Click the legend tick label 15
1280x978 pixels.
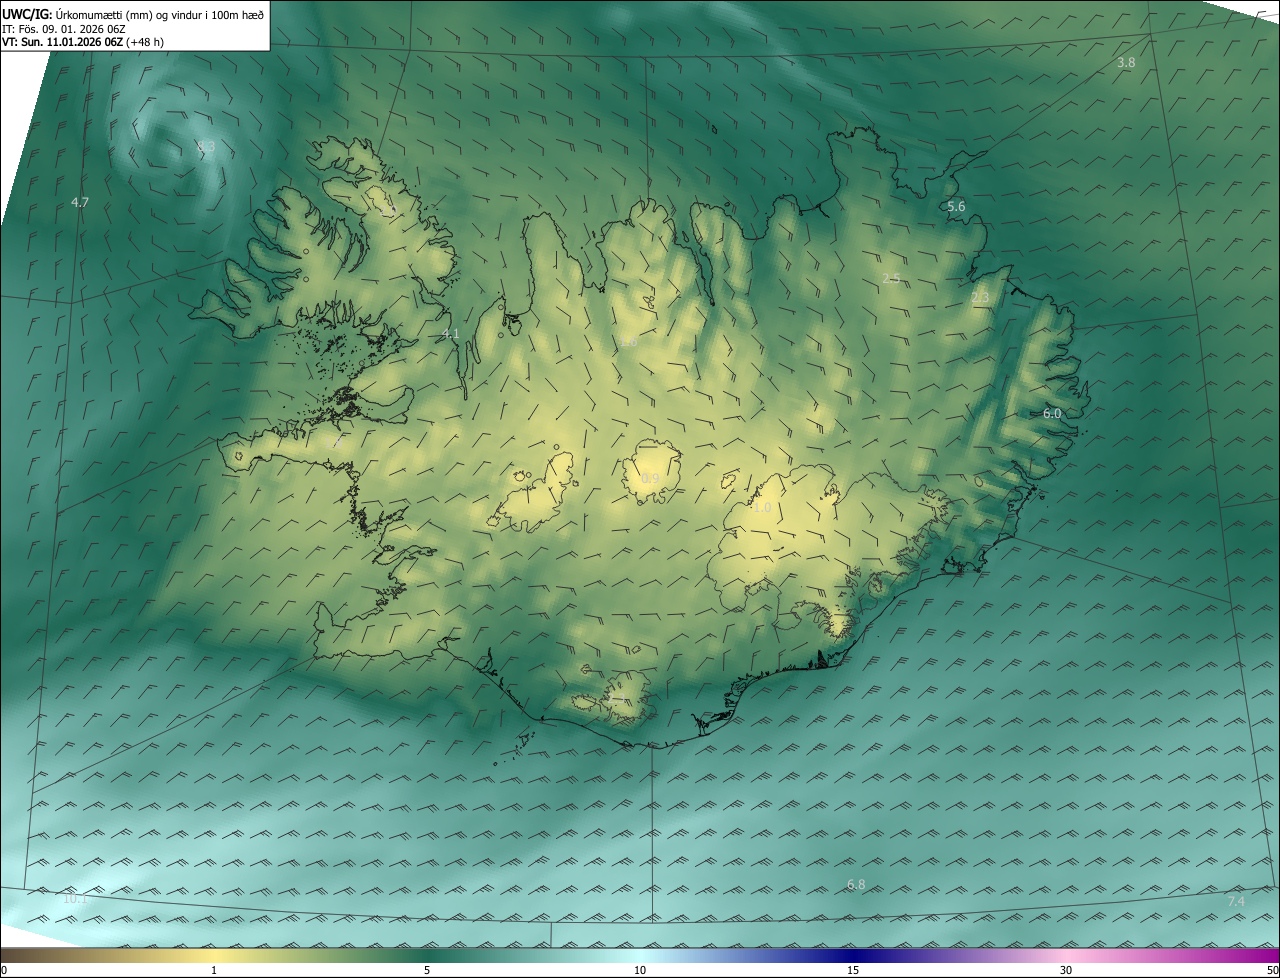[853, 971]
